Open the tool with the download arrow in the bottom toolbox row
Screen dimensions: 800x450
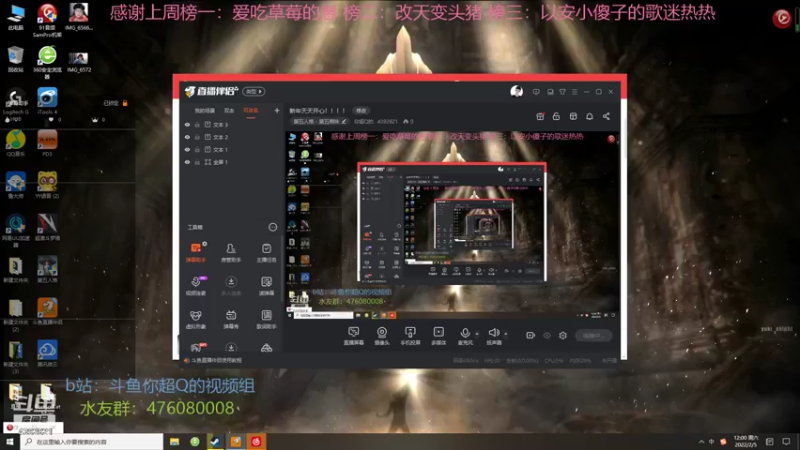click(231, 347)
